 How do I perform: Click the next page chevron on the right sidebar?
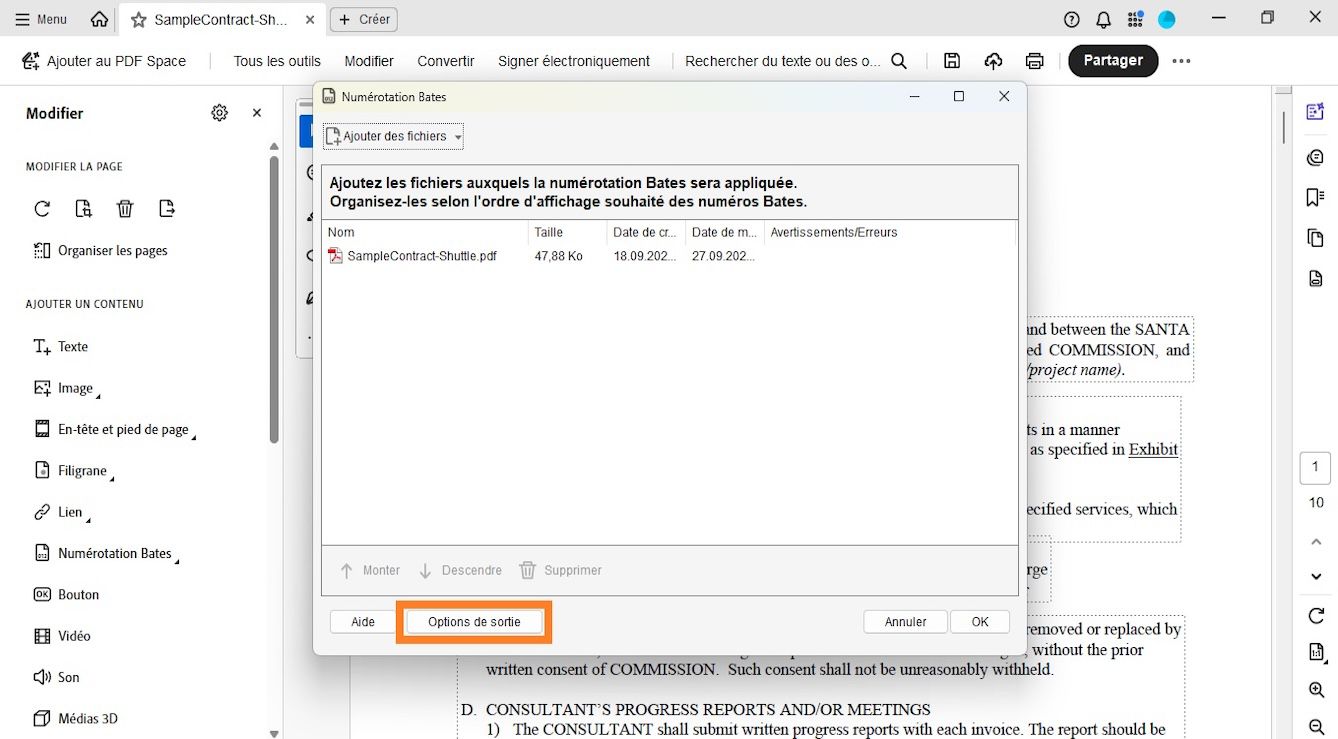click(1315, 576)
